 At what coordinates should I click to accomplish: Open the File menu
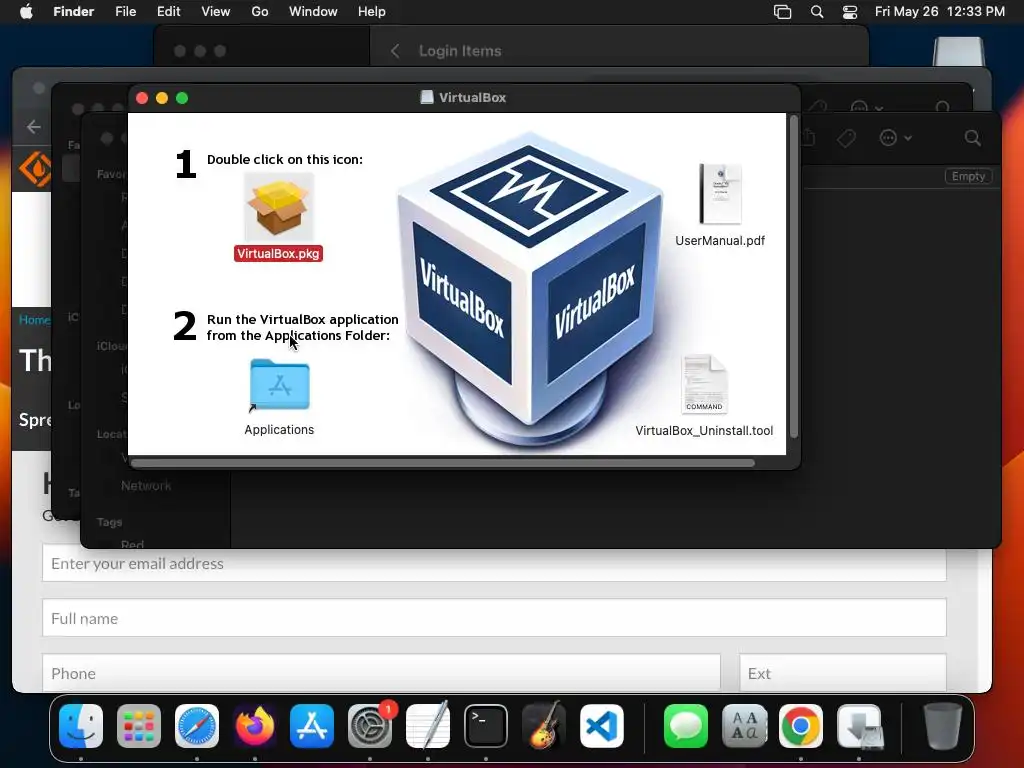click(x=125, y=12)
